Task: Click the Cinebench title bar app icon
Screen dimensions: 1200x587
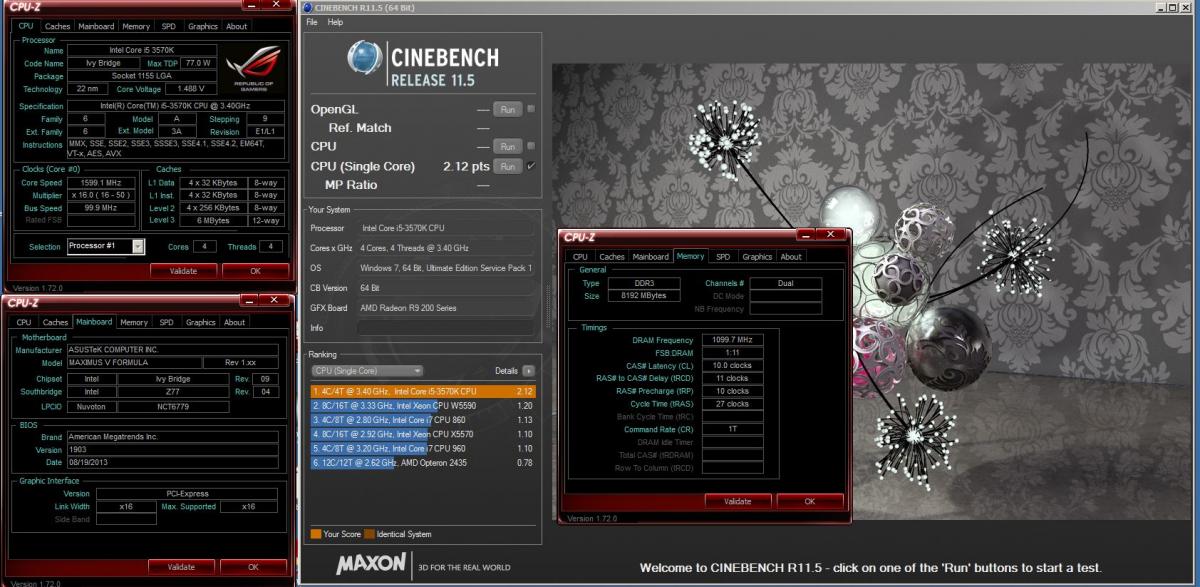Action: coord(310,7)
